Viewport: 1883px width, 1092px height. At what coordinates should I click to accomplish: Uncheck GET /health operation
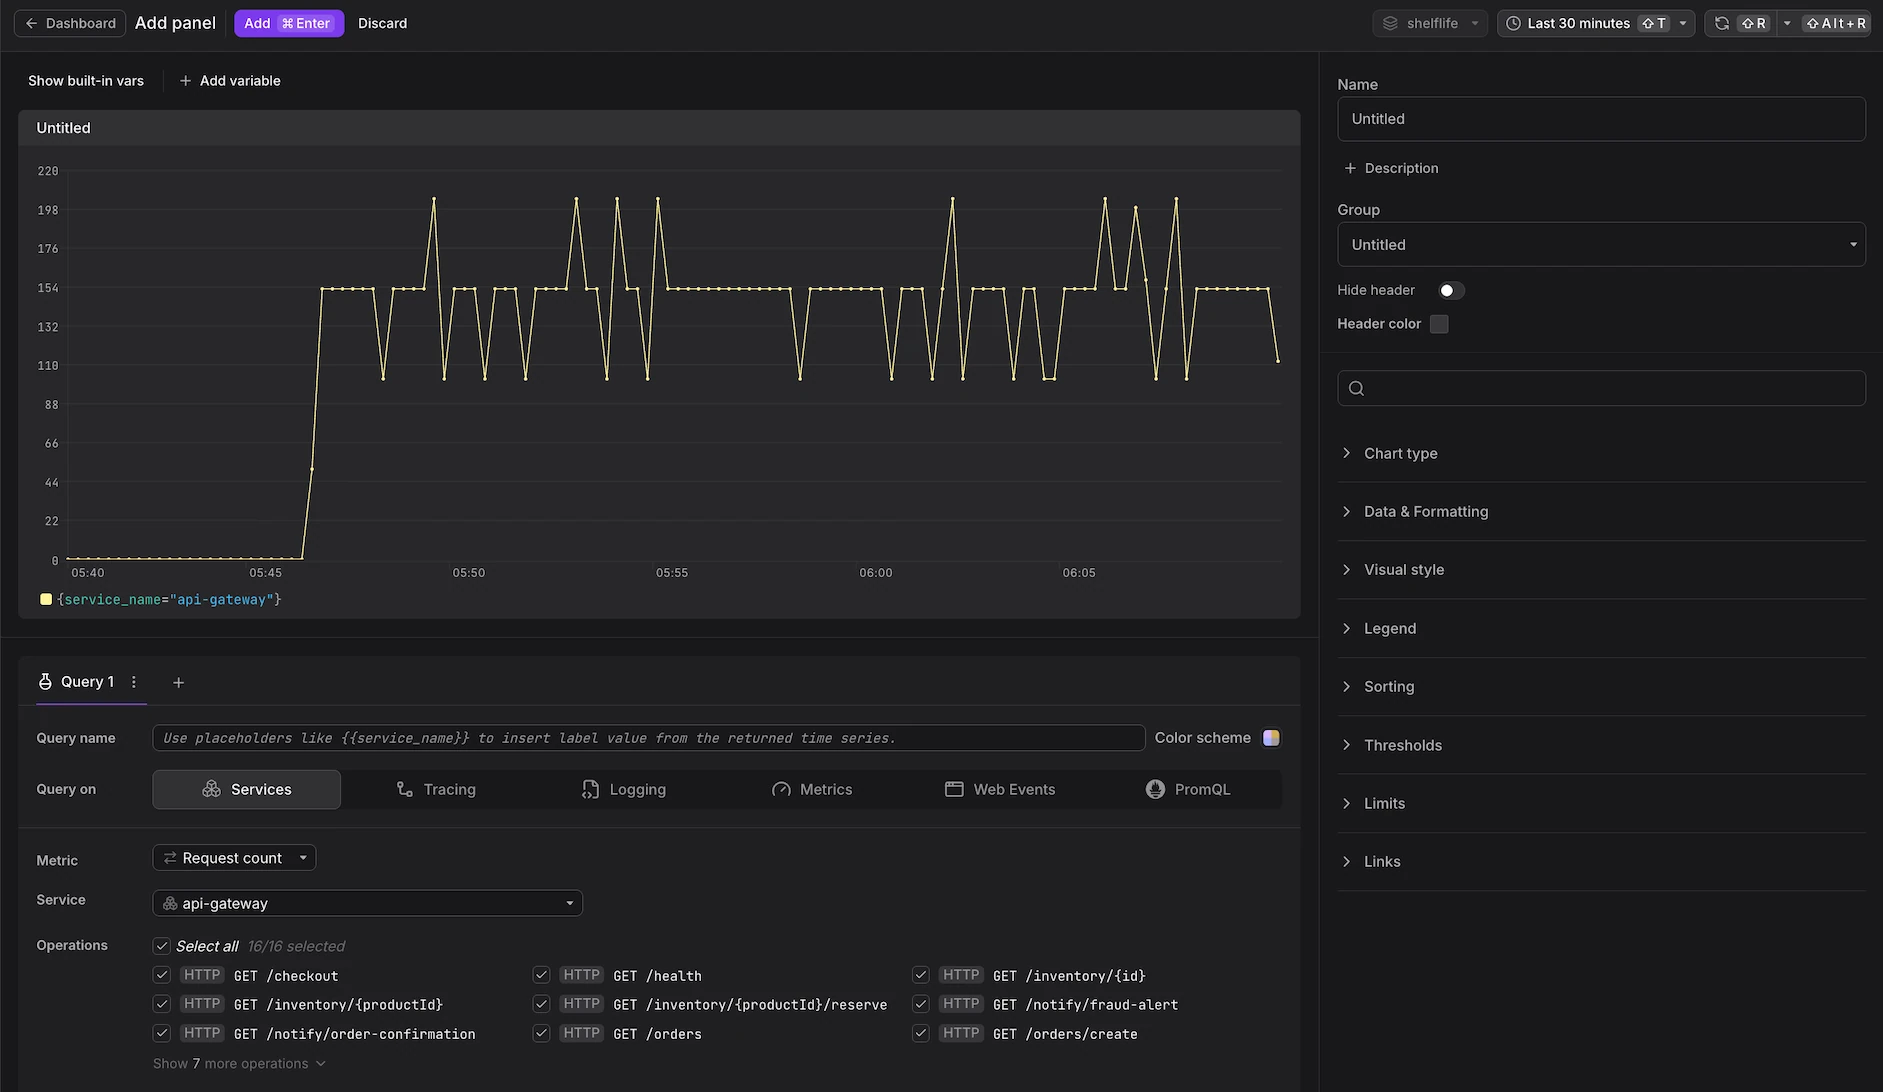[541, 975]
